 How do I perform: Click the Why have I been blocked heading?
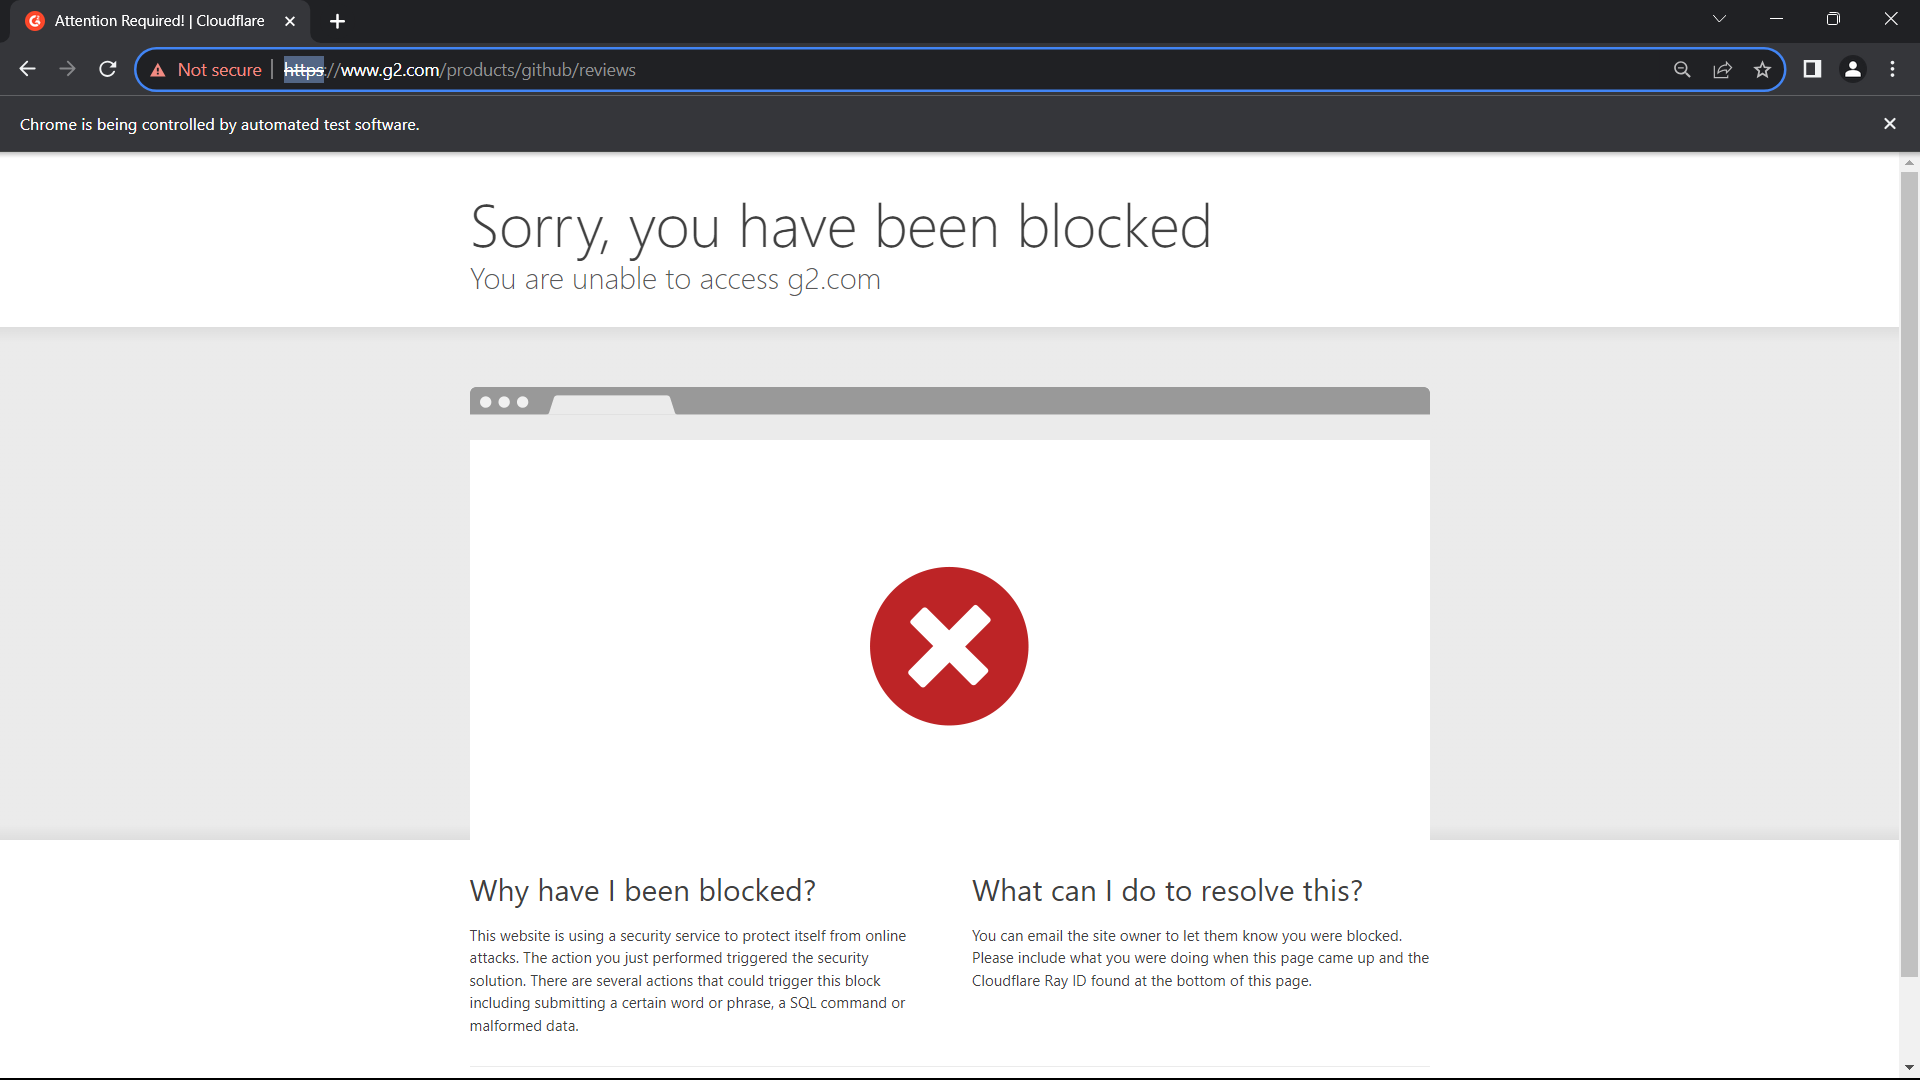tap(642, 890)
